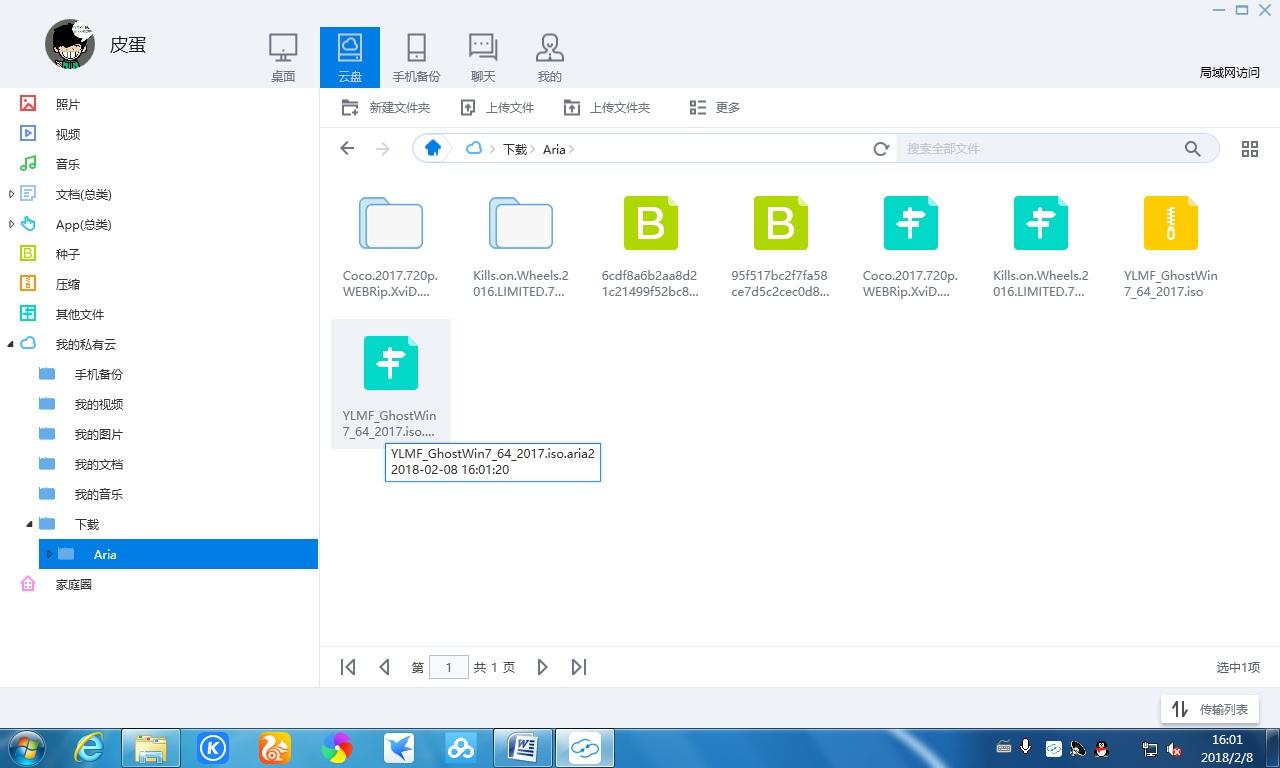
Task: Click the home icon in path bar
Action: coord(432,148)
